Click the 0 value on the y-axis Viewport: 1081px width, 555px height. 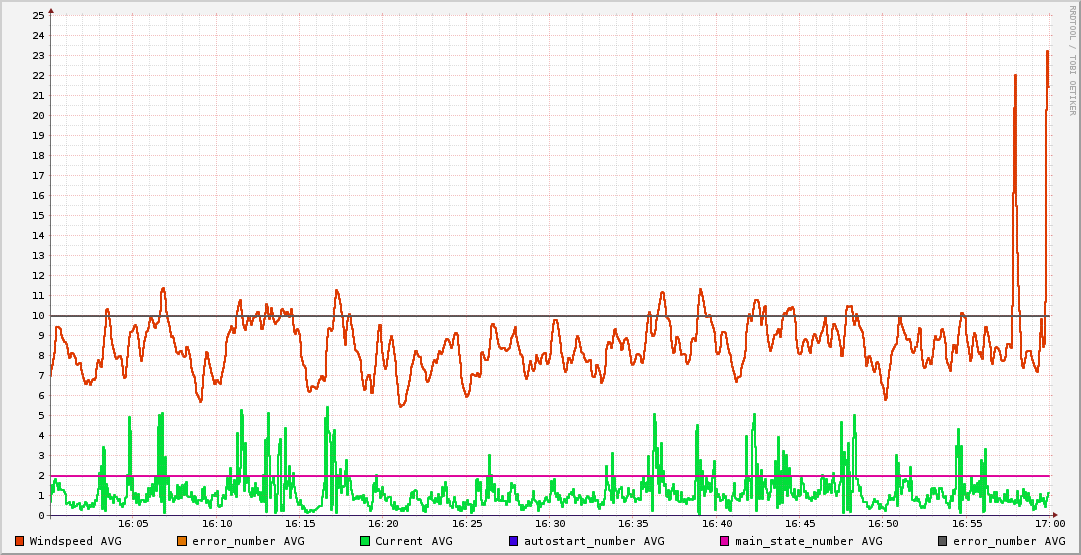pos(41,516)
